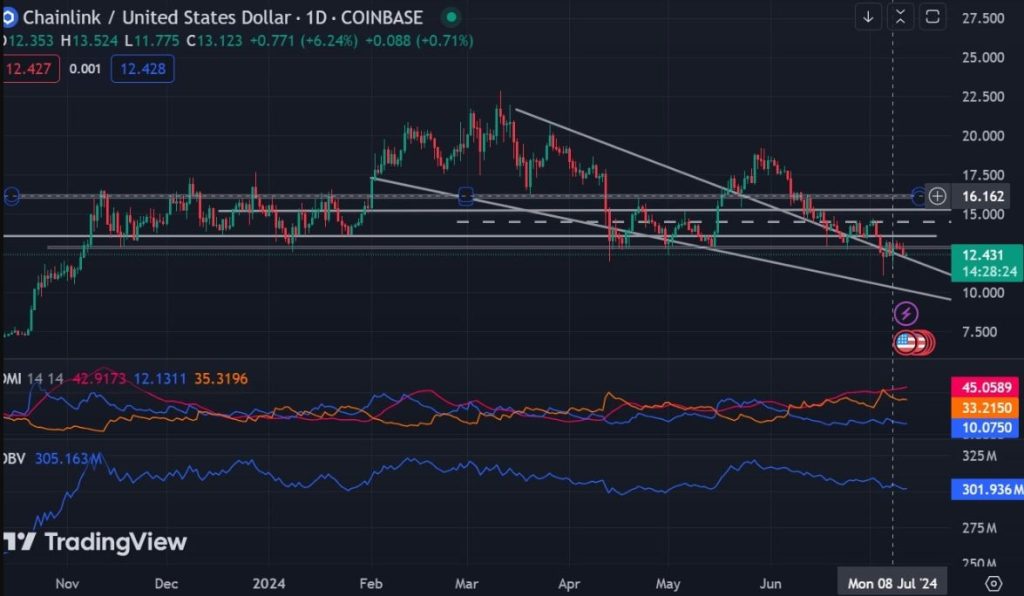Screen dimensions: 1024x596
Task: Click the crosshair price label 16.162
Action: [983, 196]
